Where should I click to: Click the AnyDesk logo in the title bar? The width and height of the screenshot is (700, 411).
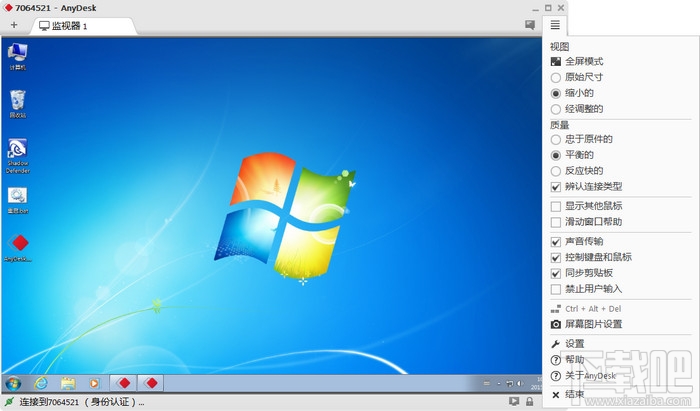(8, 8)
